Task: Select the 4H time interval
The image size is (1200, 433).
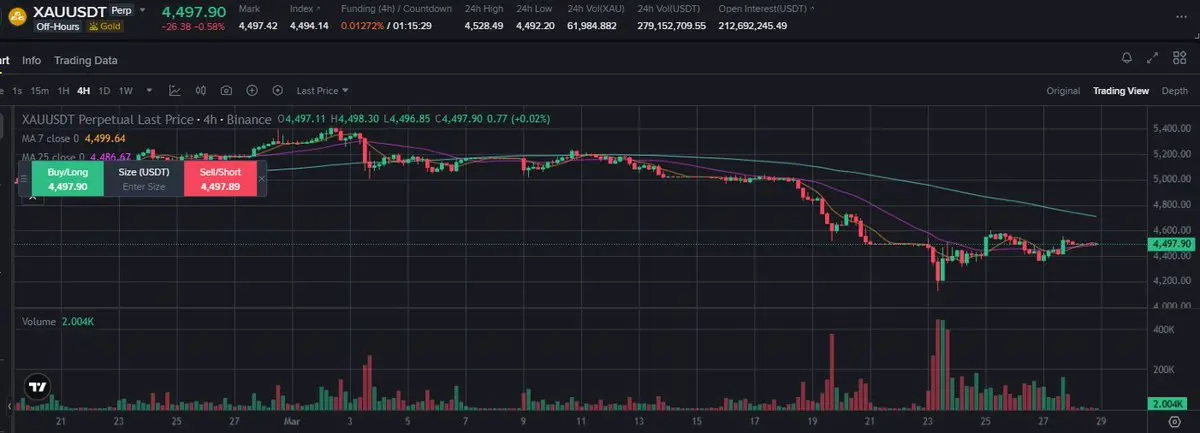Action: pos(83,90)
